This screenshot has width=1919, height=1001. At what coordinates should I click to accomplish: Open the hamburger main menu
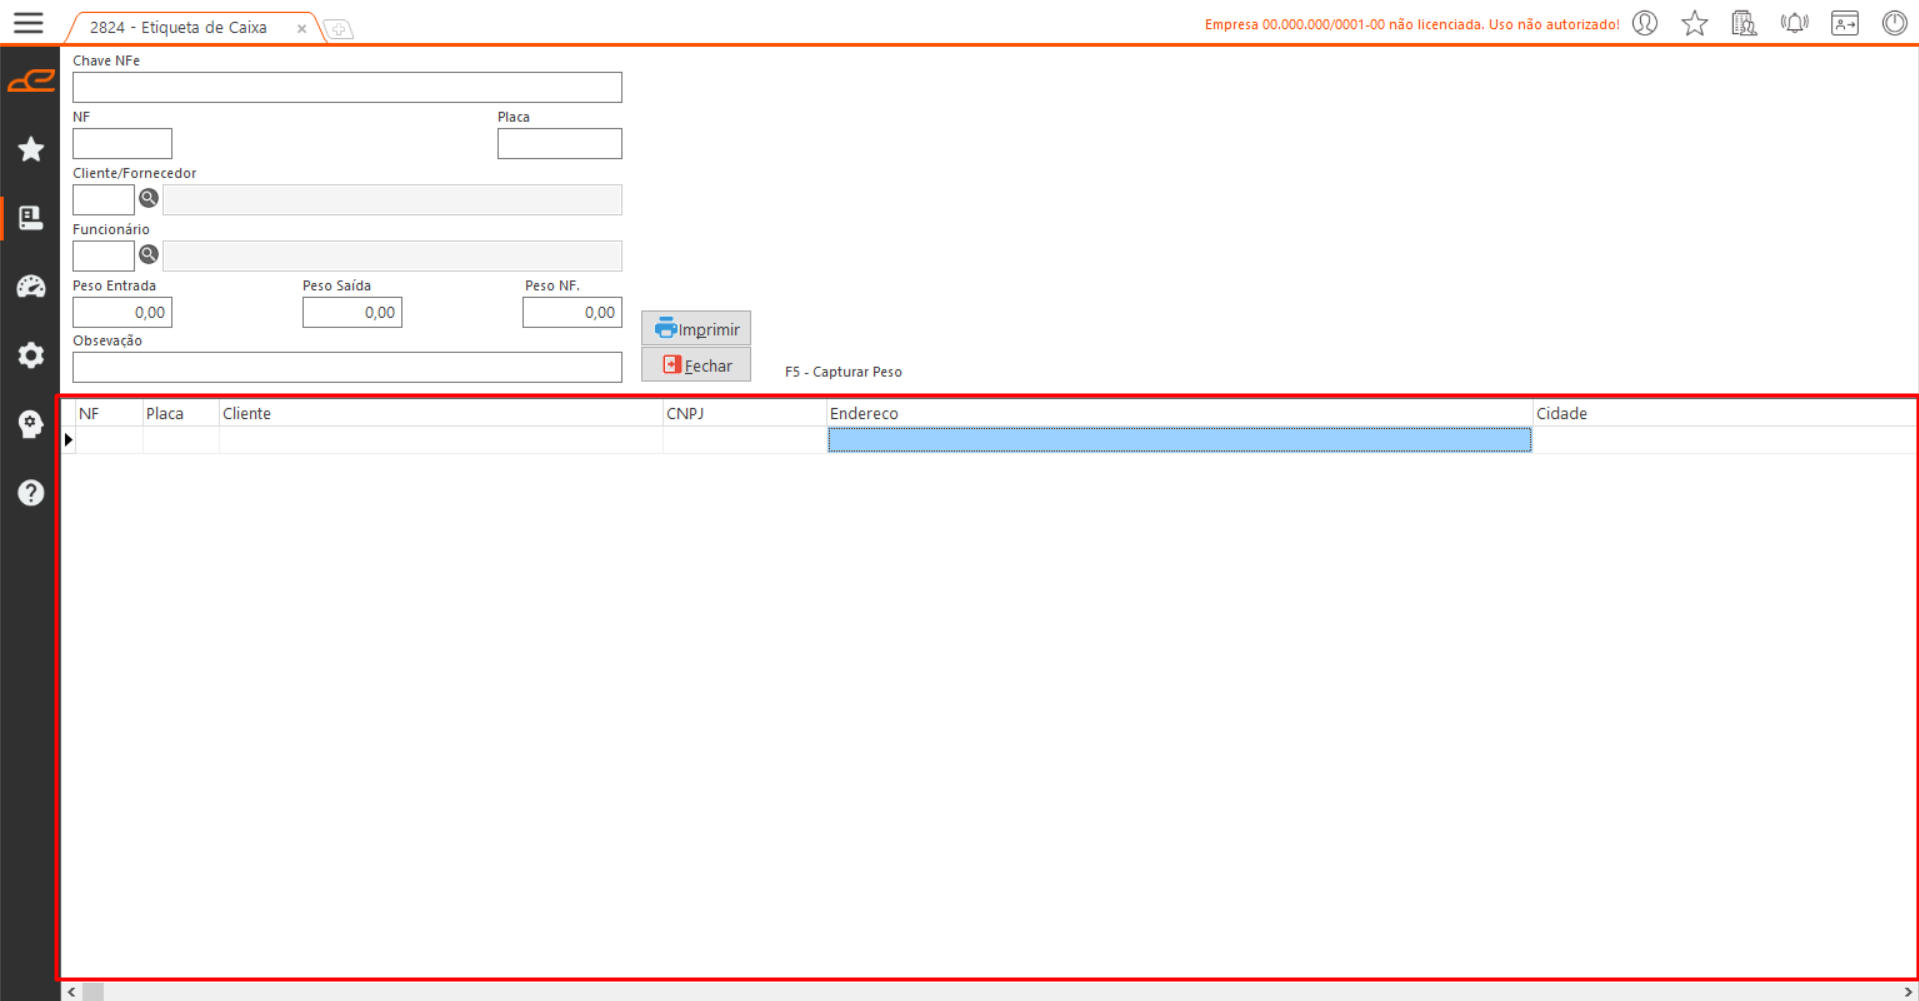[x=28, y=23]
